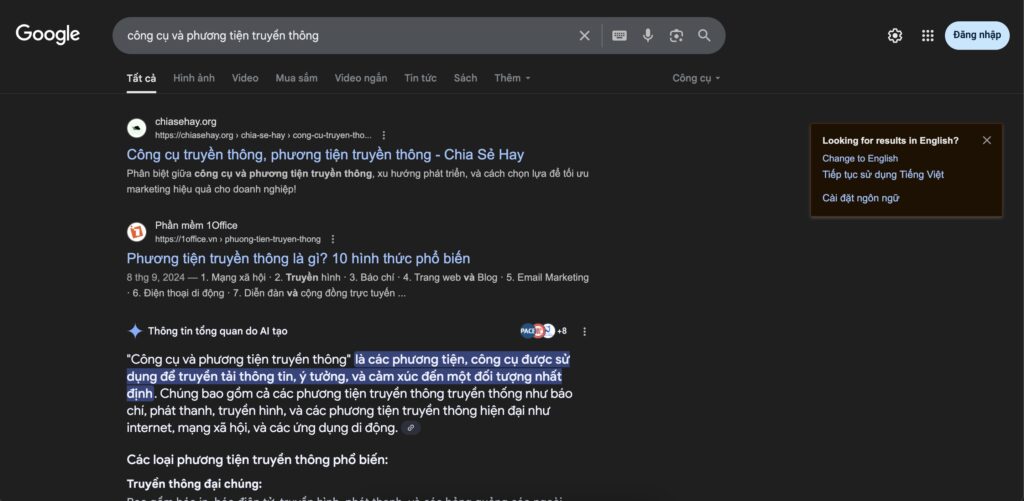Open AI overview three-dot menu
Image resolution: width=1024 pixels, height=501 pixels.
(x=584, y=331)
